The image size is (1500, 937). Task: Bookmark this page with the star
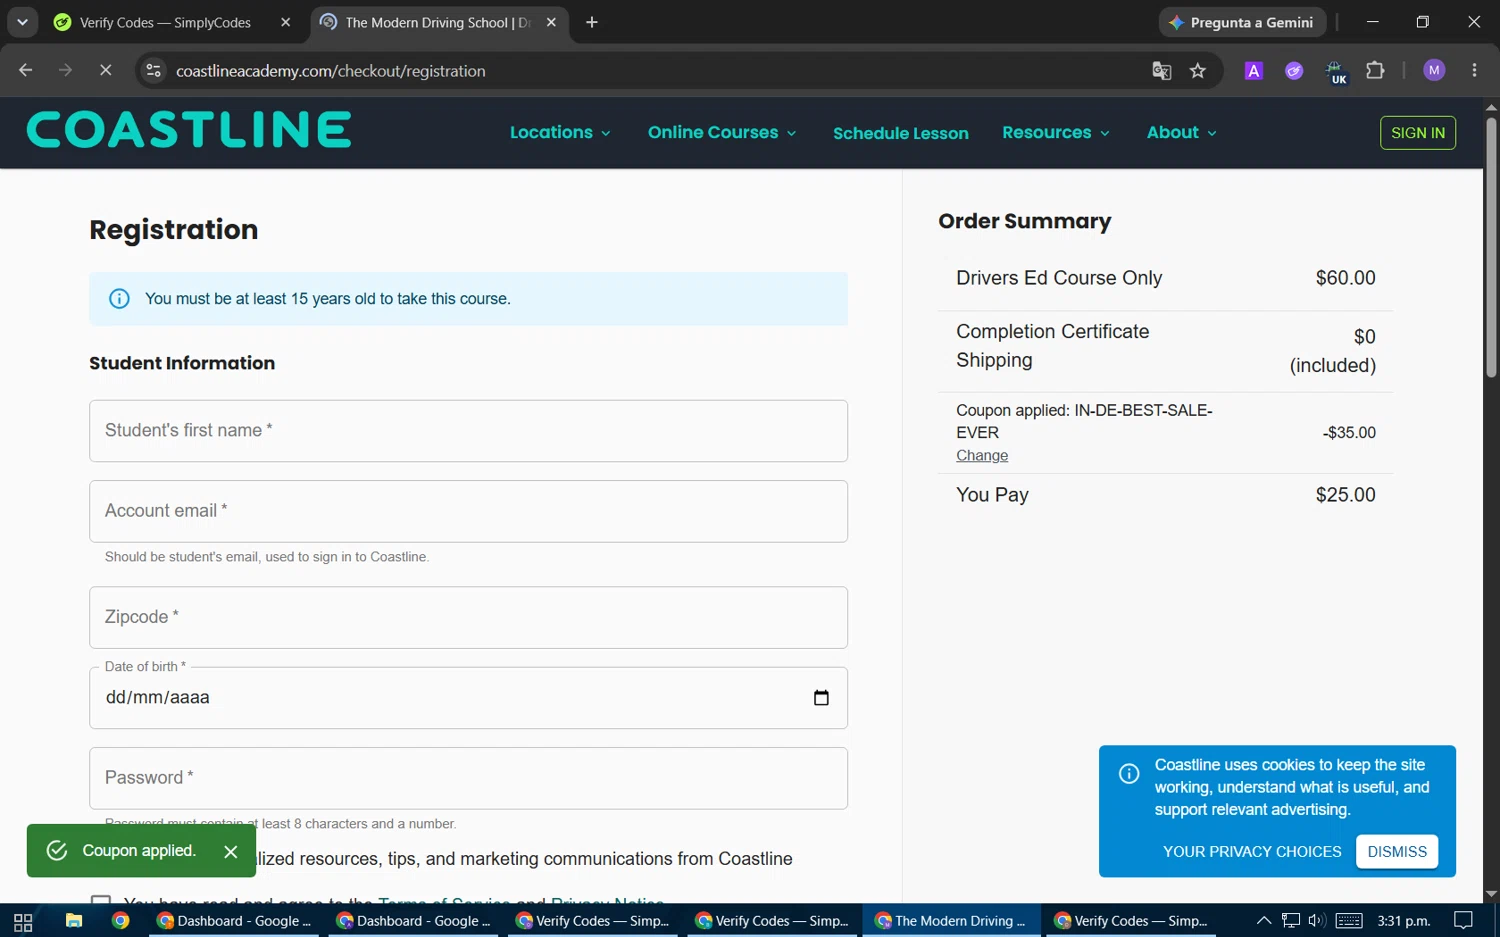[x=1198, y=70]
